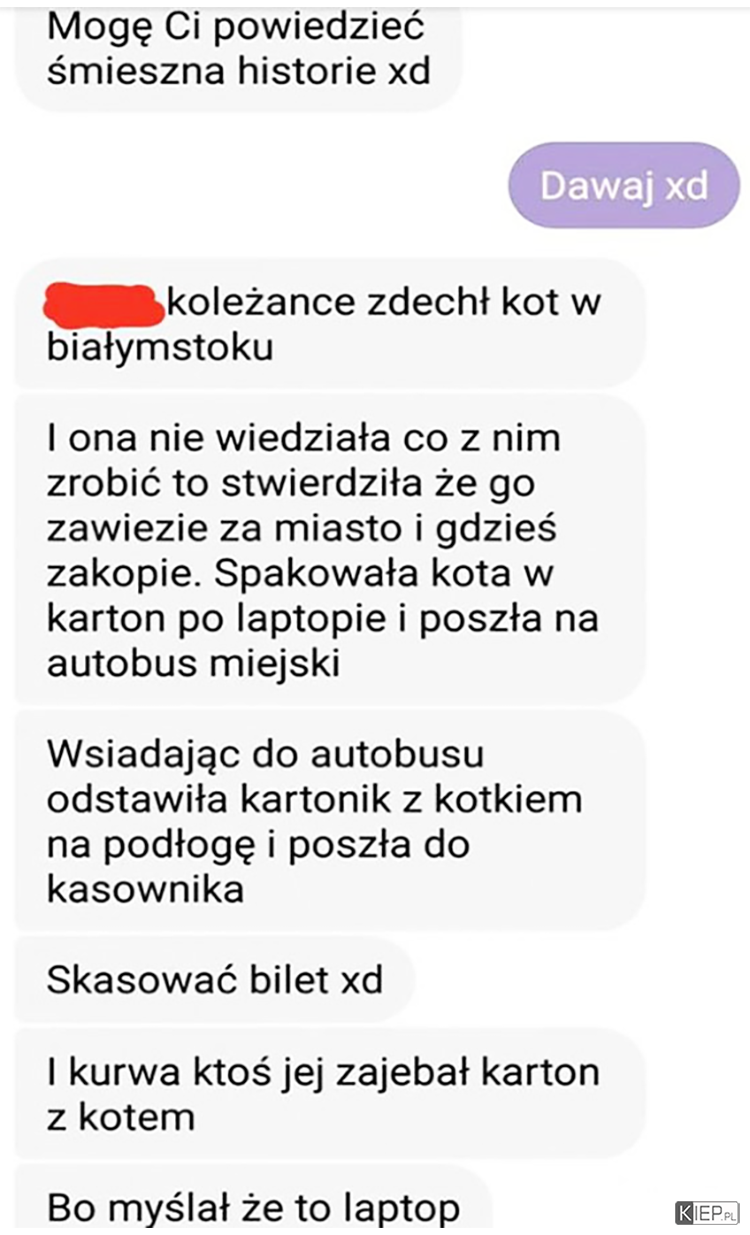
Task: Click the 'Skasować bilet xd' message
Action: [x=214, y=979]
